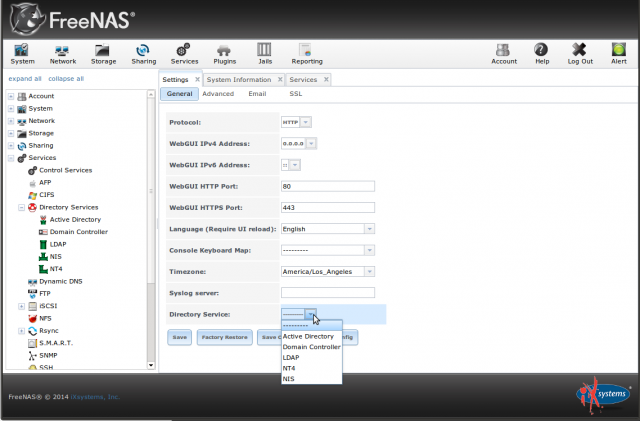This screenshot has width=640, height=421.
Task: Click the collapse all link
Action: point(66,78)
